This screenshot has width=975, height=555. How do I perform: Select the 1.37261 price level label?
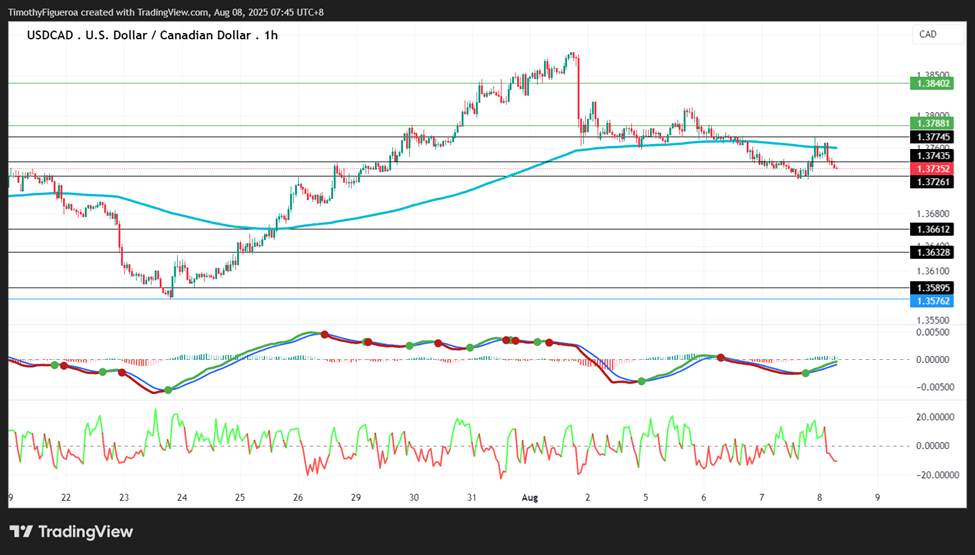(x=931, y=182)
